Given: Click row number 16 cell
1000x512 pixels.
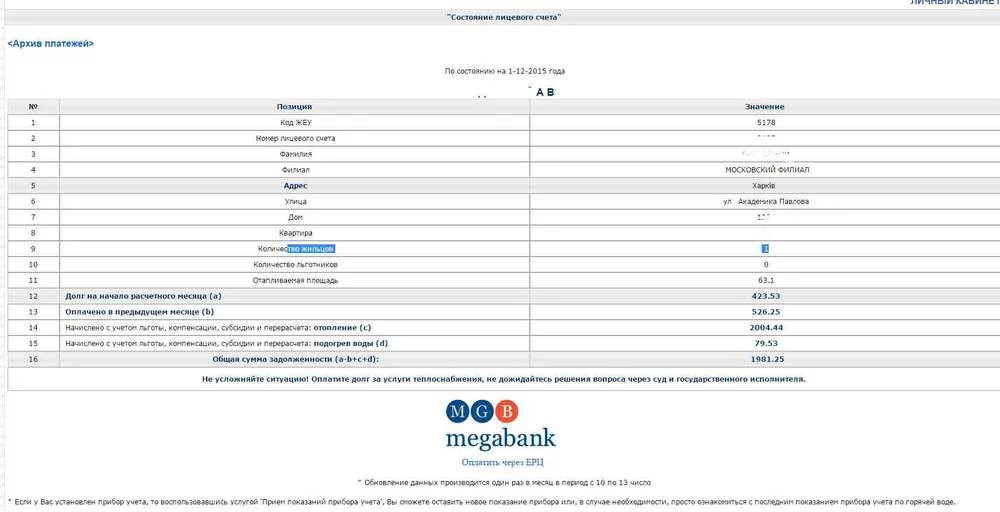Looking at the screenshot, I should 33,360.
